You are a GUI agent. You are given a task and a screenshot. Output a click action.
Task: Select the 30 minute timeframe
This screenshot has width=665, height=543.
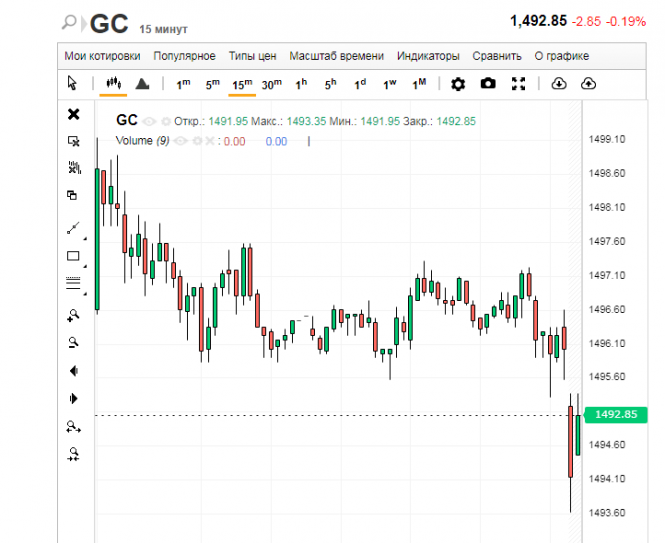click(271, 84)
